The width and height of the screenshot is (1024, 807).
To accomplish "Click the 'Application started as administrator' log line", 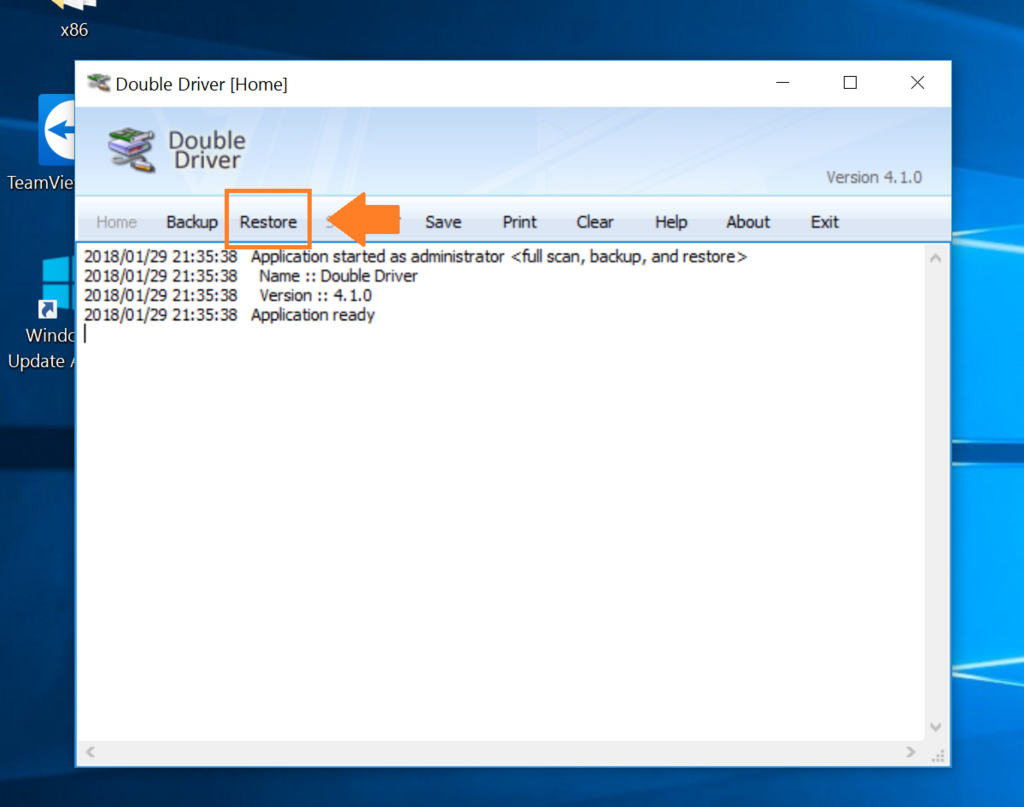I will click(415, 257).
